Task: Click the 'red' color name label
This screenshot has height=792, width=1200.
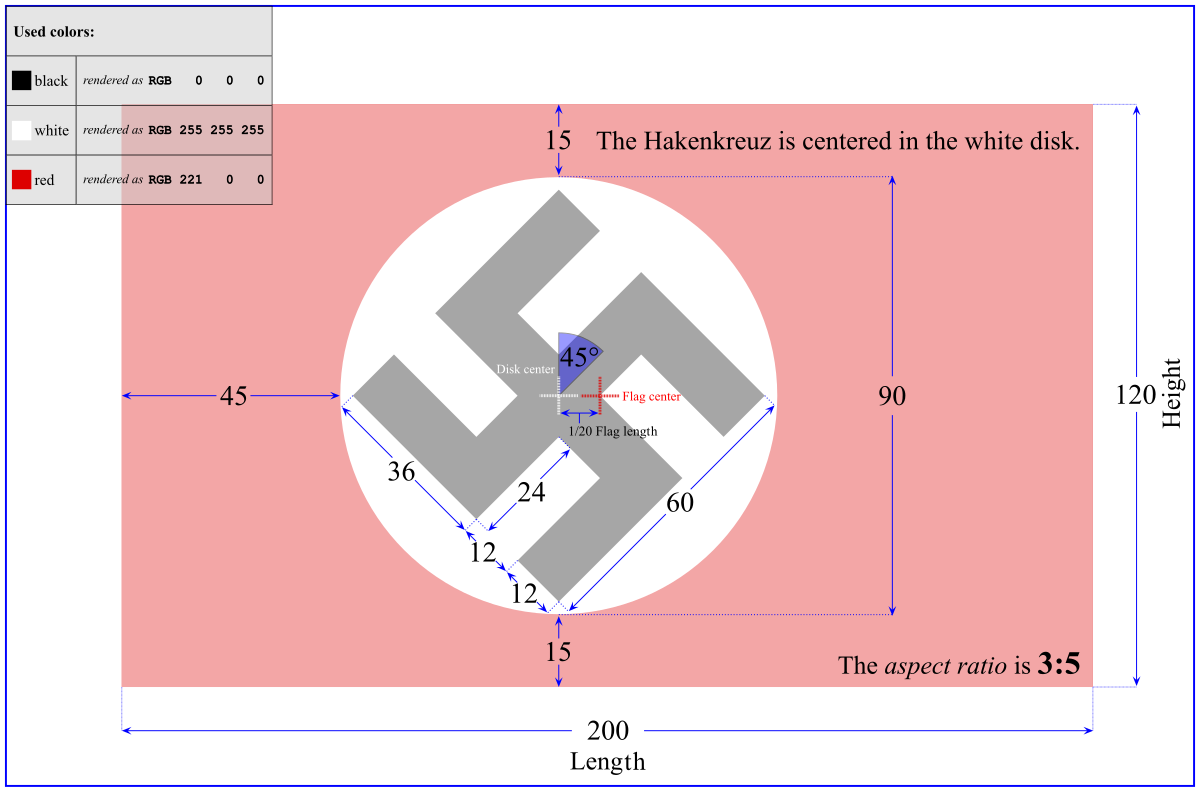Action: (44, 181)
